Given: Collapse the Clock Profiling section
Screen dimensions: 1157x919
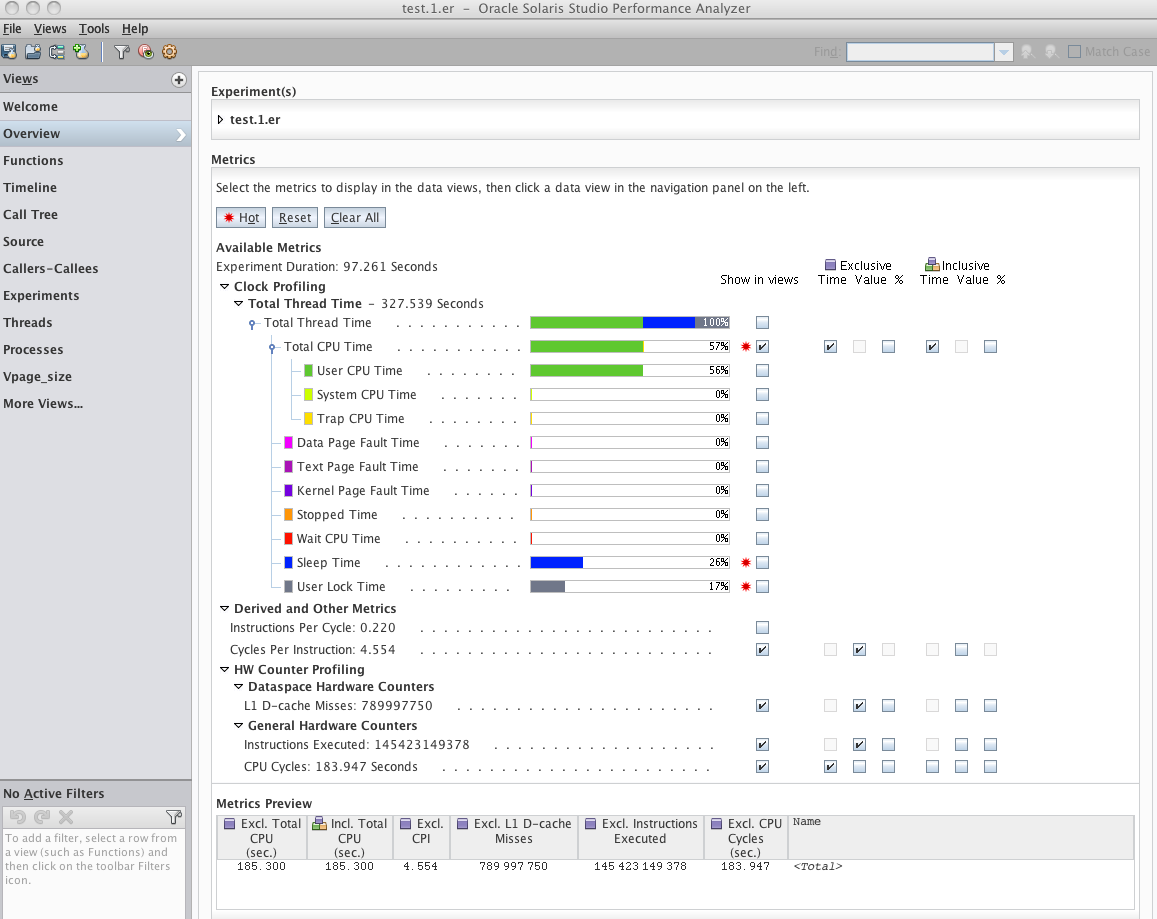Looking at the screenshot, I should coord(224,286).
